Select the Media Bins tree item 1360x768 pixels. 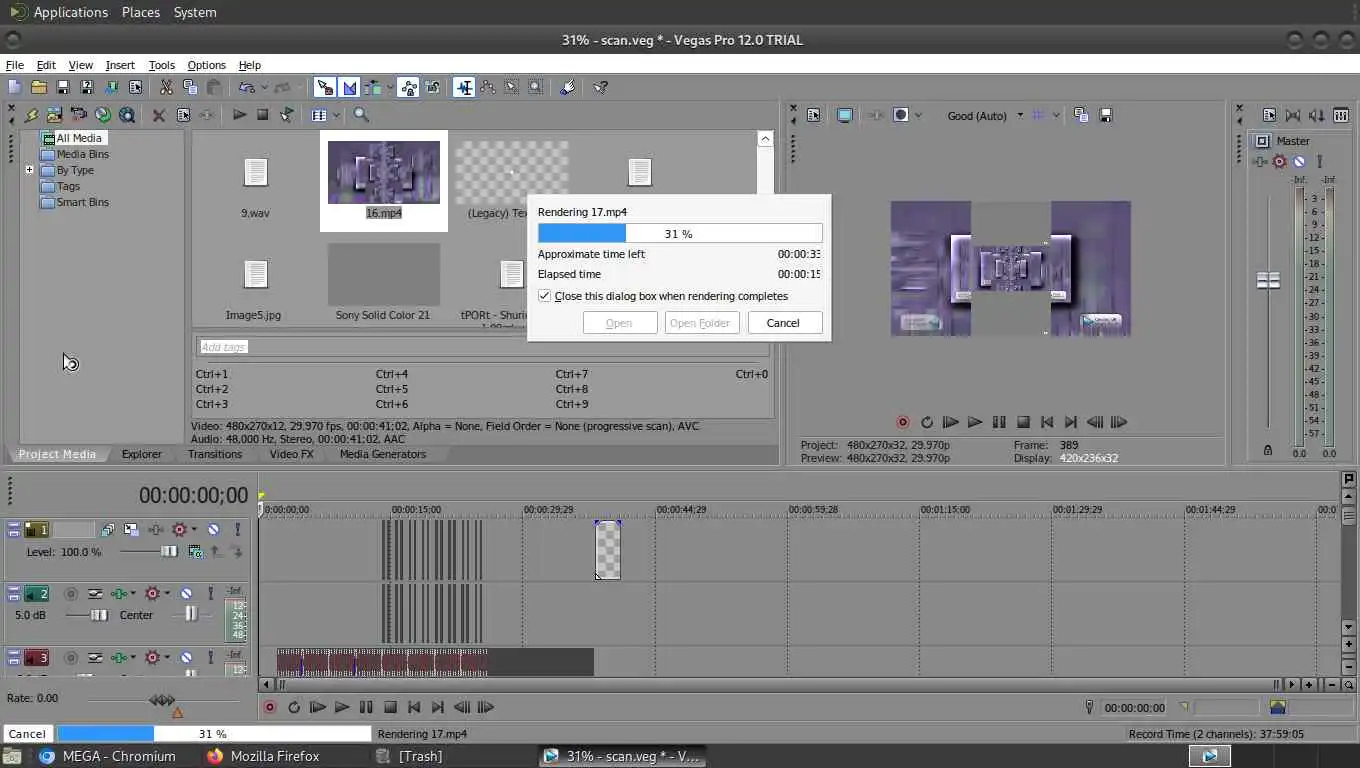[82, 154]
